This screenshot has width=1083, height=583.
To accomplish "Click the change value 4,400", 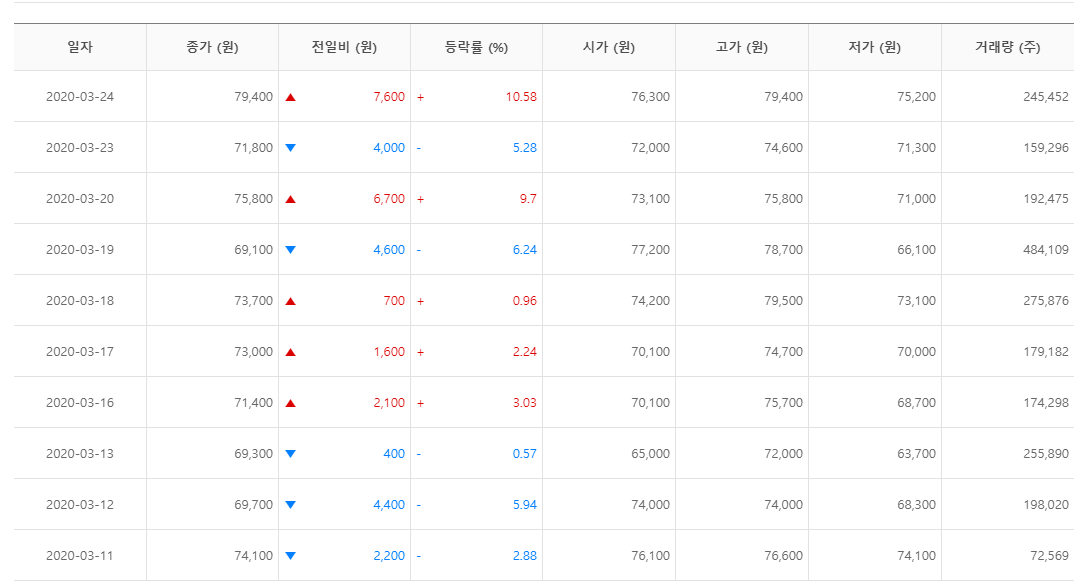I will pyautogui.click(x=389, y=505).
